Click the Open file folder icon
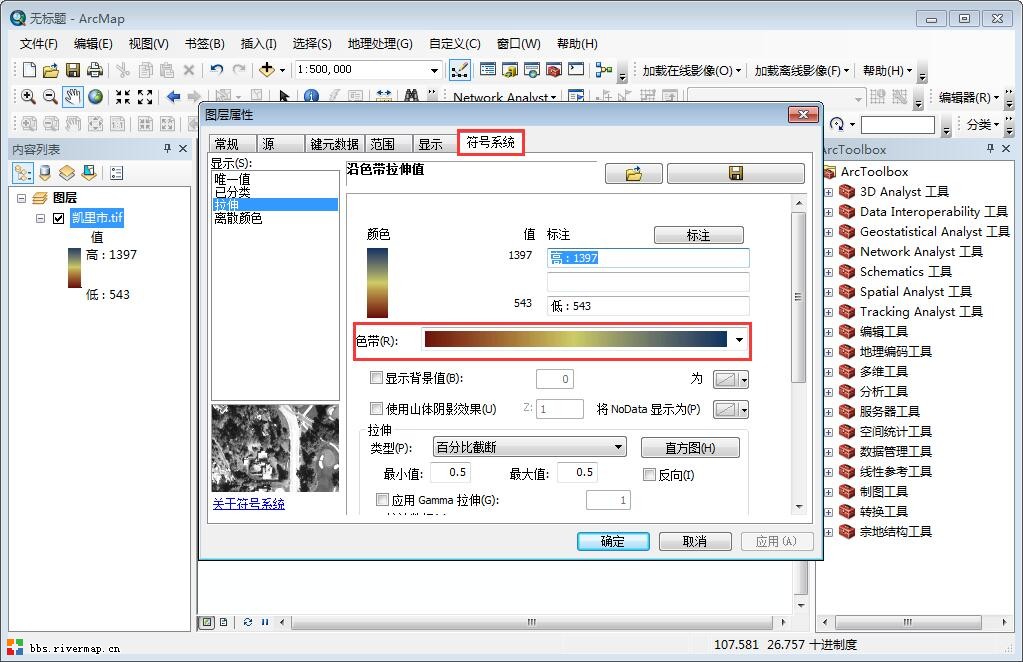The height and width of the screenshot is (662, 1023). click(50, 70)
